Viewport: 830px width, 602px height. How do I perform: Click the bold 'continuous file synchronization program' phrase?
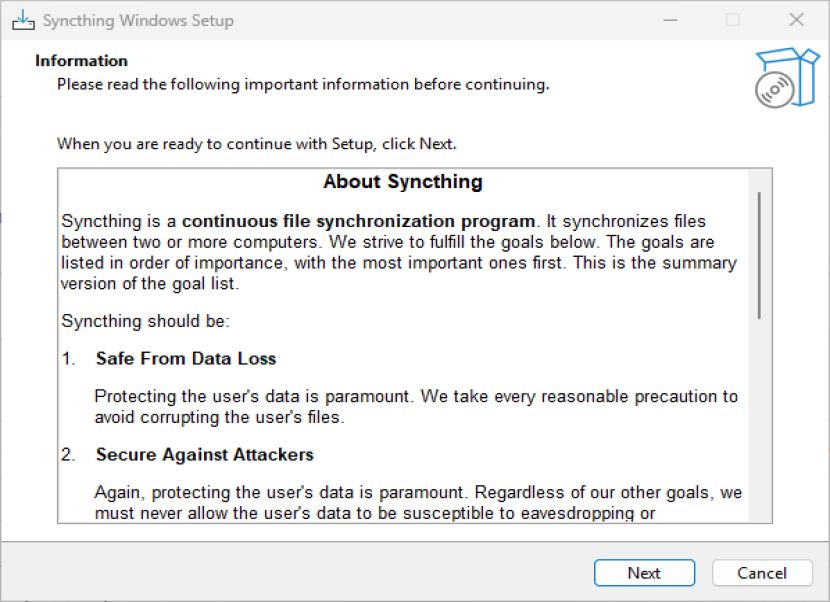[x=358, y=221]
